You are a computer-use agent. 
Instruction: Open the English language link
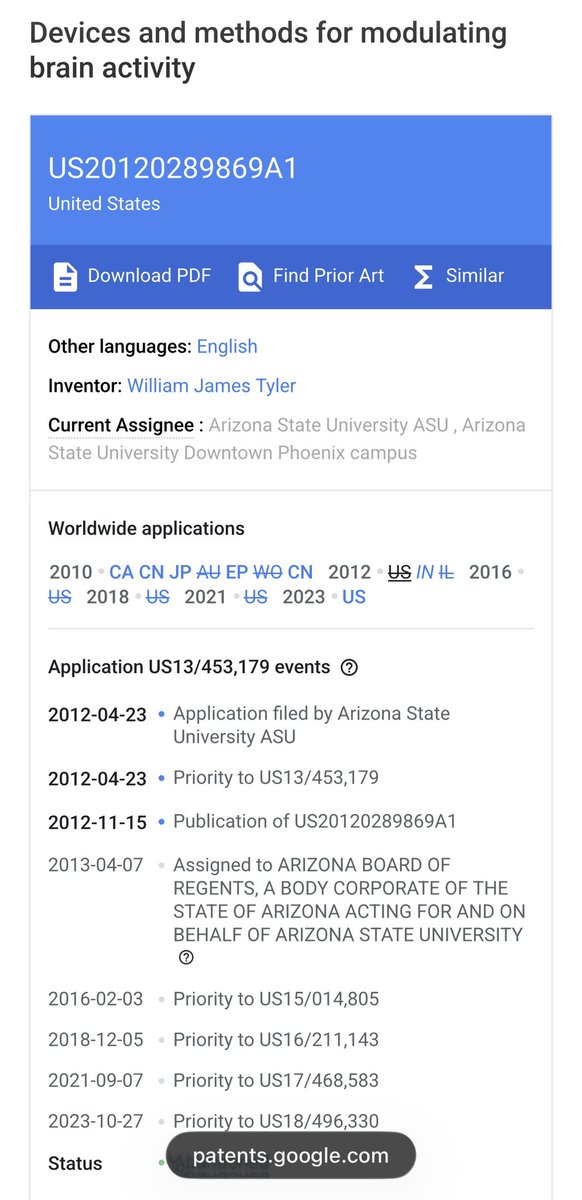[227, 347]
